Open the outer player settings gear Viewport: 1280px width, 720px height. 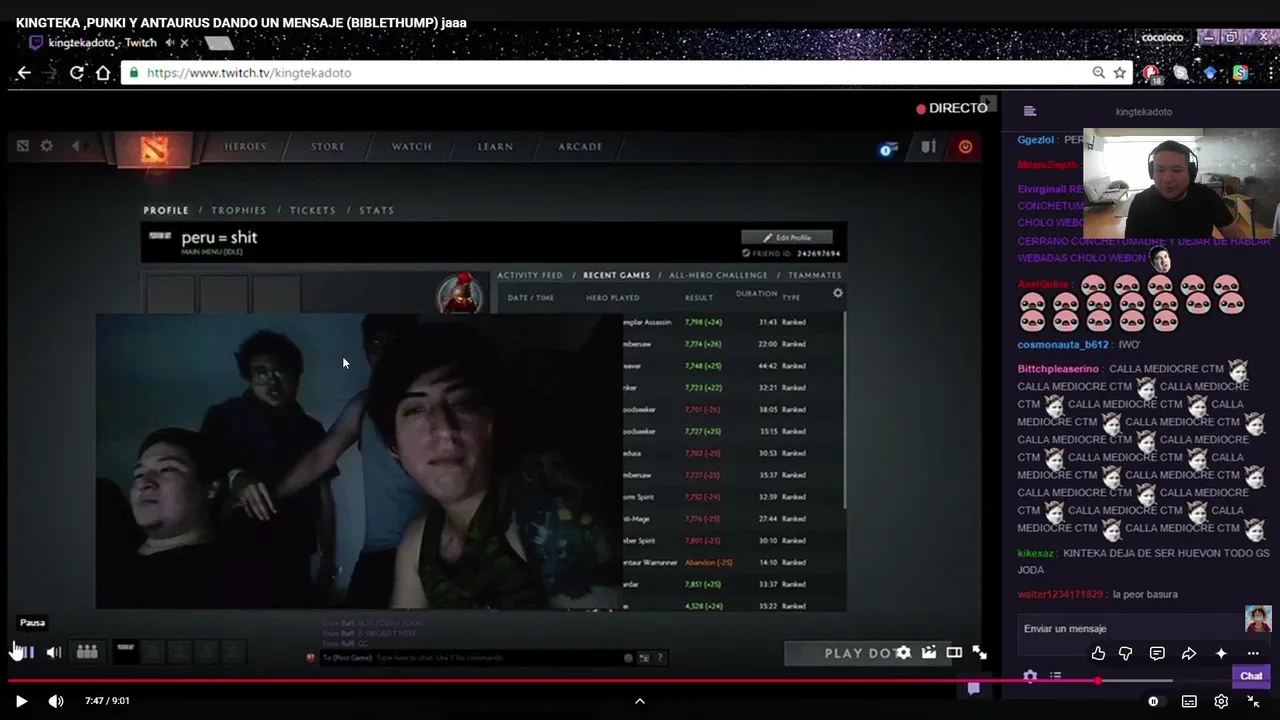pyautogui.click(x=1221, y=701)
